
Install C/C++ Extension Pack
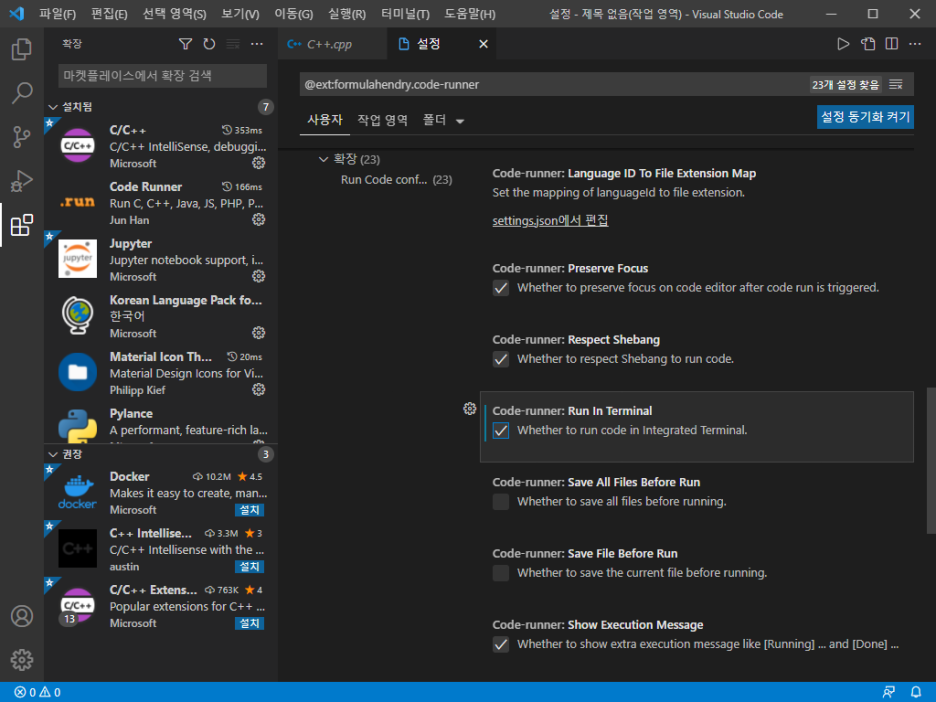click(249, 623)
